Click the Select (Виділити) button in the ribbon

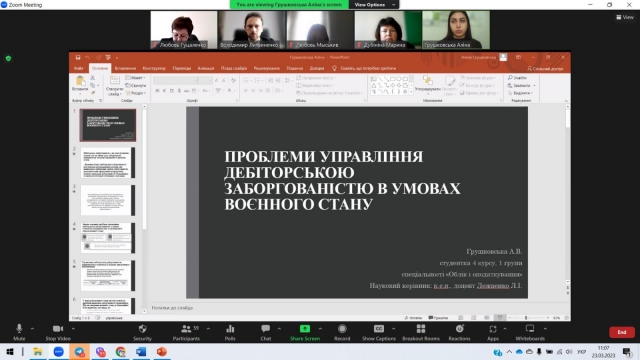click(x=520, y=93)
